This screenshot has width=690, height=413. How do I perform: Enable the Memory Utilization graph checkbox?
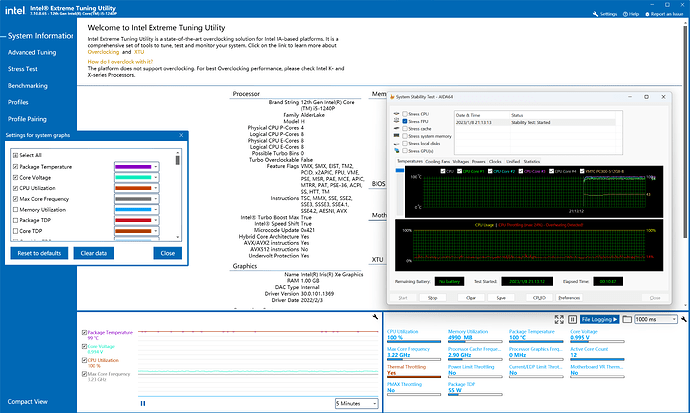coord(13,209)
